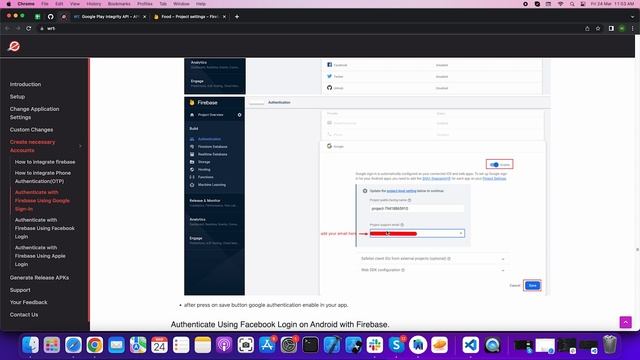640x360 pixels.
Task: Go back to the previous page
Action: click(7, 28)
